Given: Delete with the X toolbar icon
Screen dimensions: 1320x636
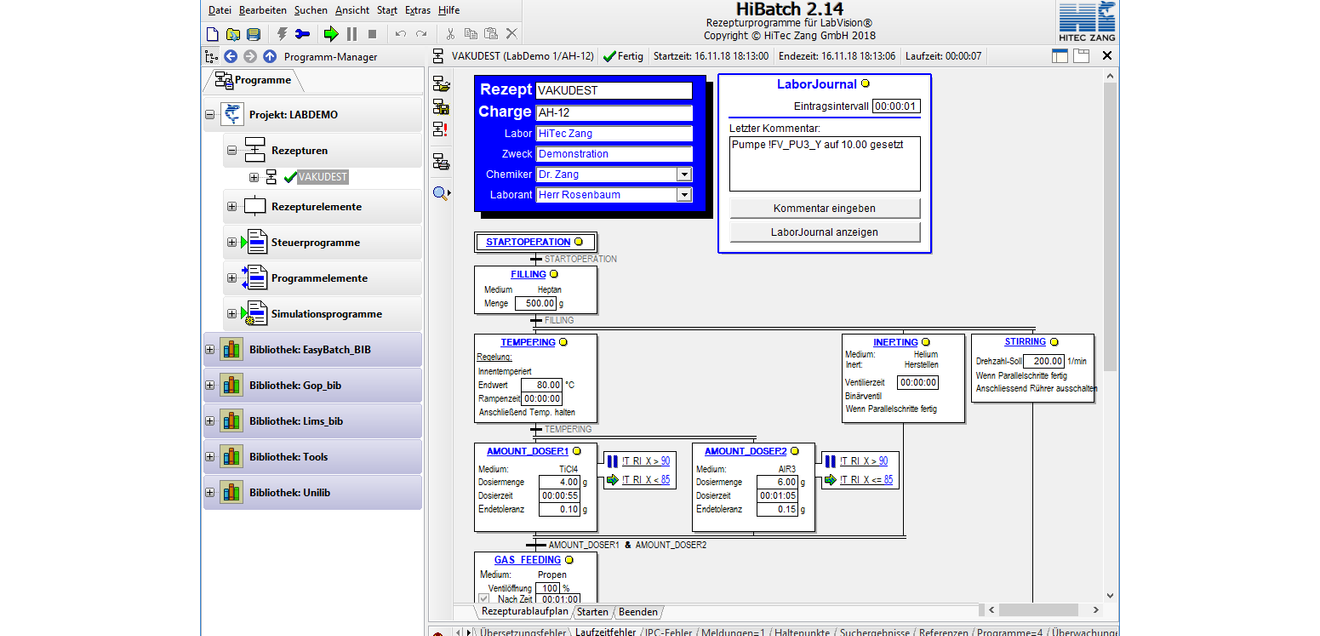Looking at the screenshot, I should (512, 34).
